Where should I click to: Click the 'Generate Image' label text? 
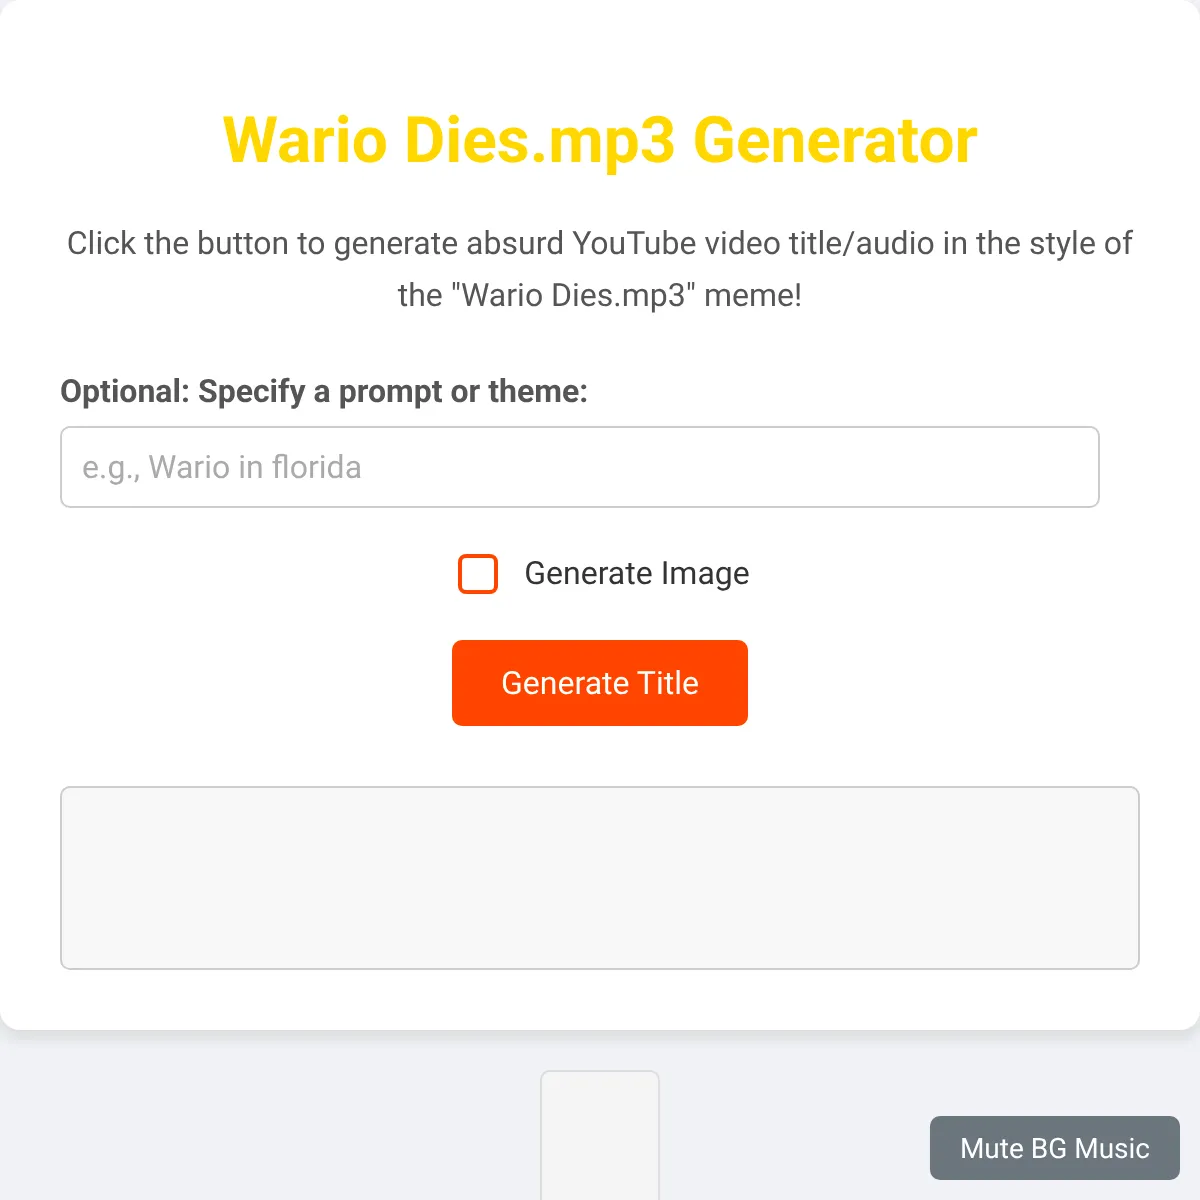[x=637, y=573]
